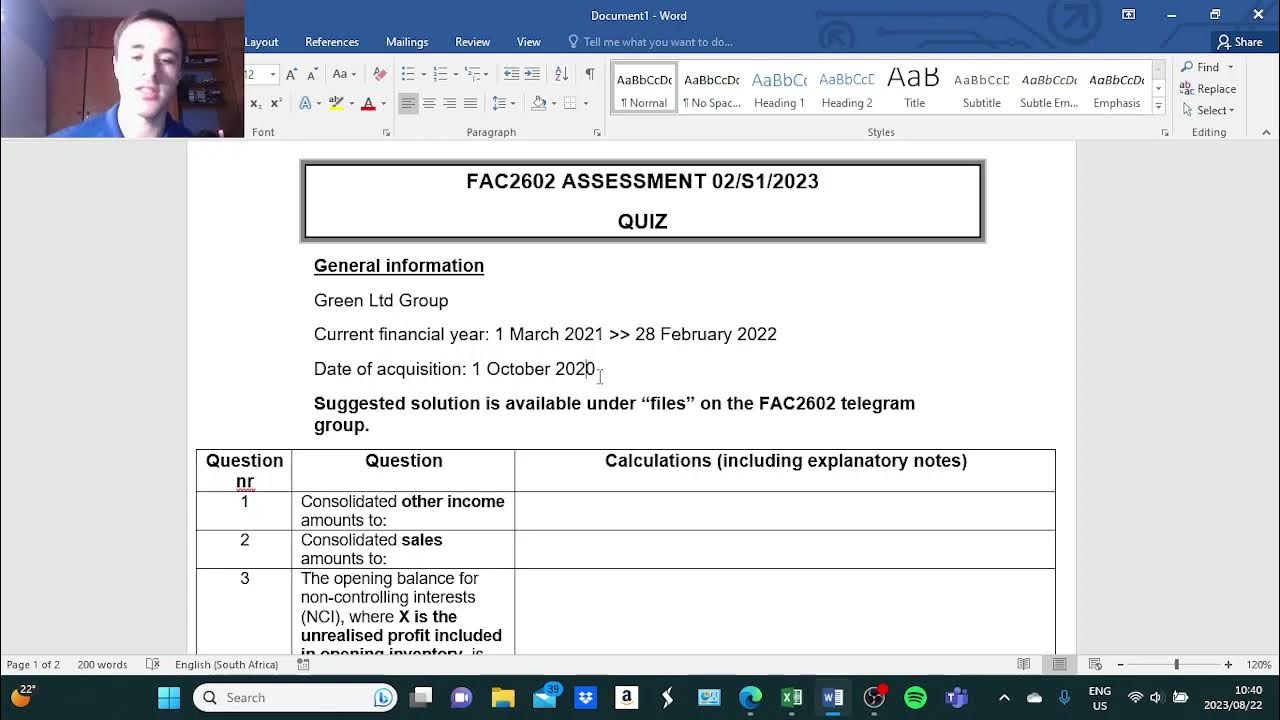Apply the Subtitle style
This screenshot has height=720, width=1280.
click(x=982, y=88)
